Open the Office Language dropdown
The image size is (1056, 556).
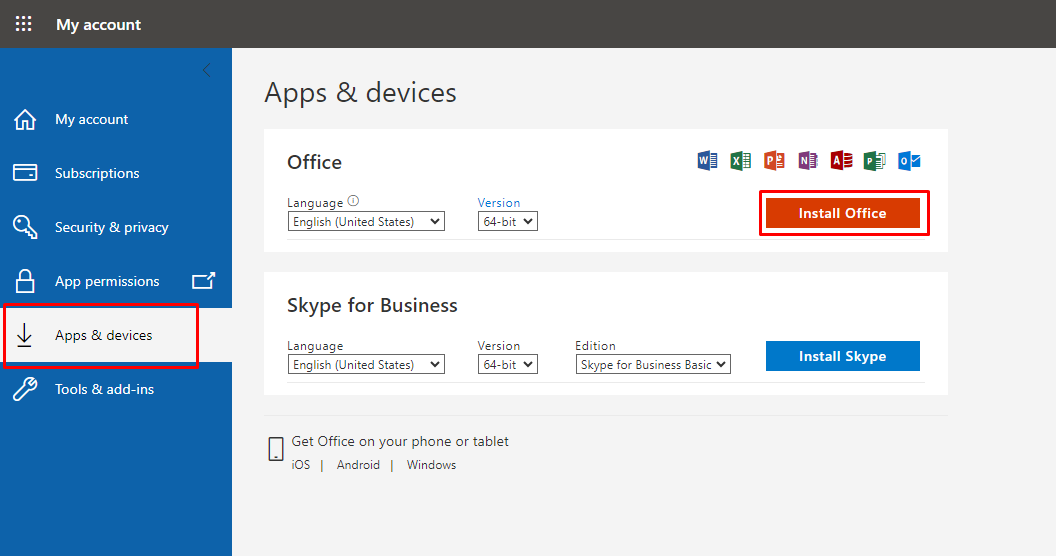tap(366, 222)
